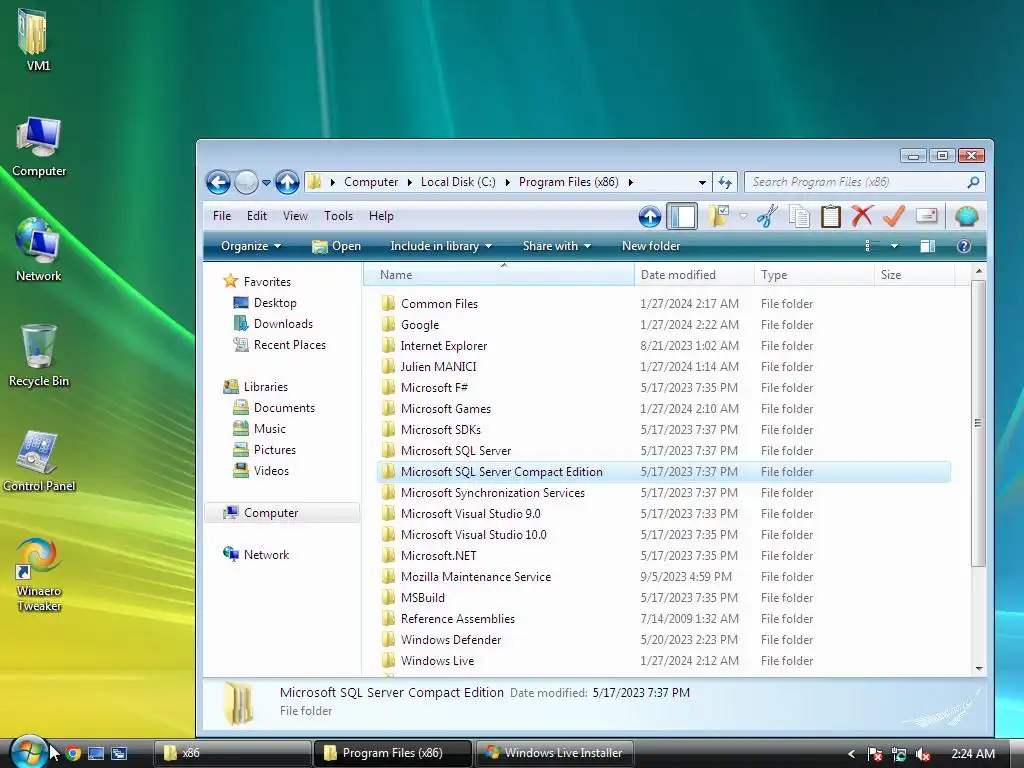Screen dimensions: 1024x768
Task: Sort by the Size column header
Action: tap(914, 275)
